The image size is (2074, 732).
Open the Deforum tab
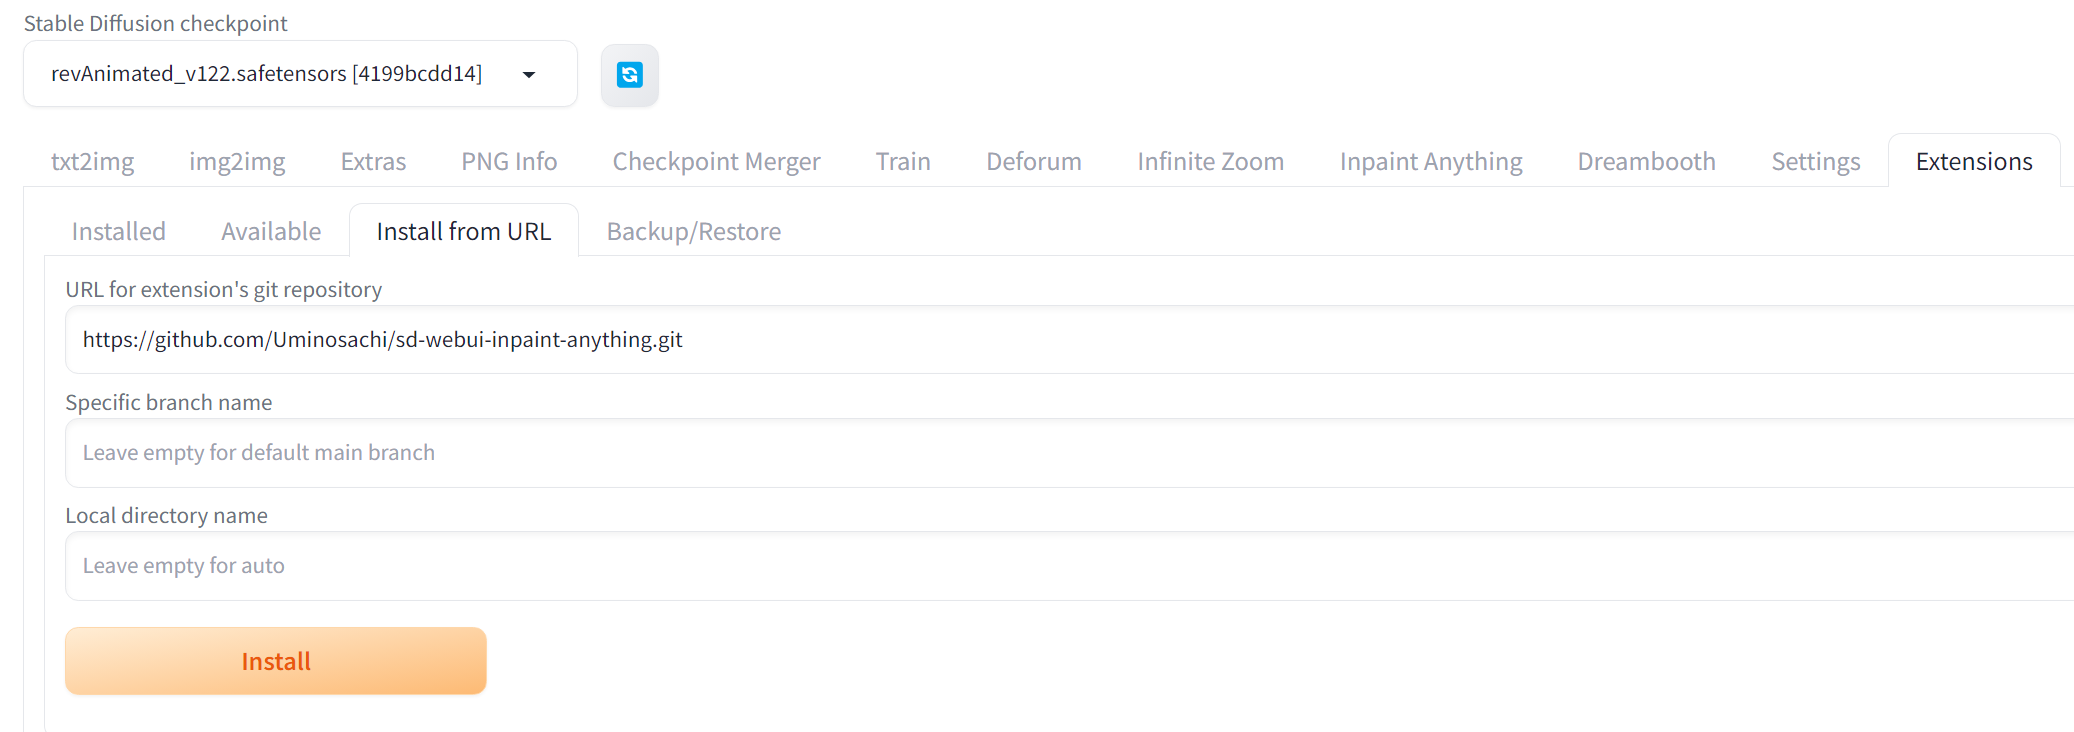(x=1034, y=162)
